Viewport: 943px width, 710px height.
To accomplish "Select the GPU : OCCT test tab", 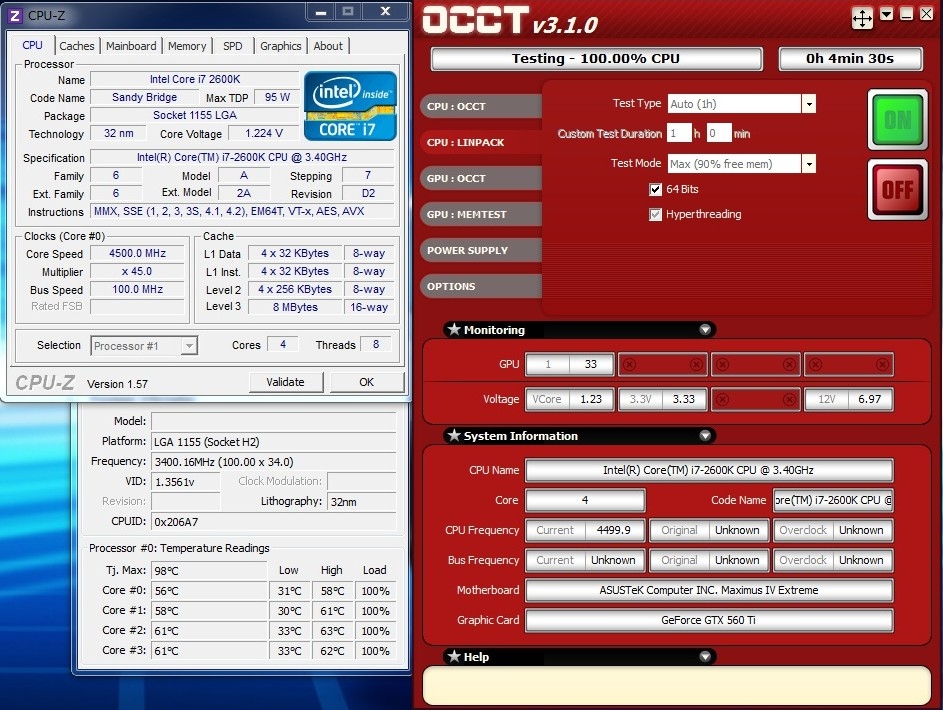I will coord(481,179).
